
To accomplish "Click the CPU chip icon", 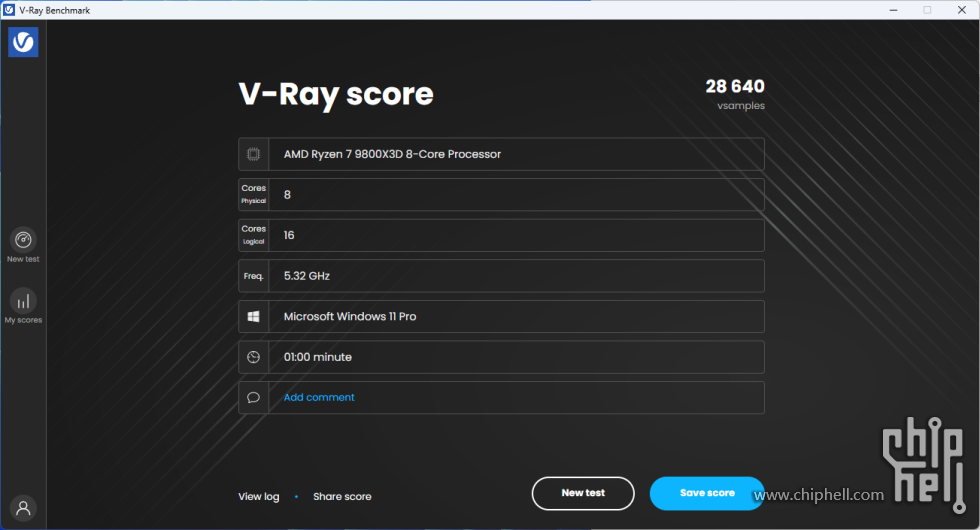I will click(254, 154).
